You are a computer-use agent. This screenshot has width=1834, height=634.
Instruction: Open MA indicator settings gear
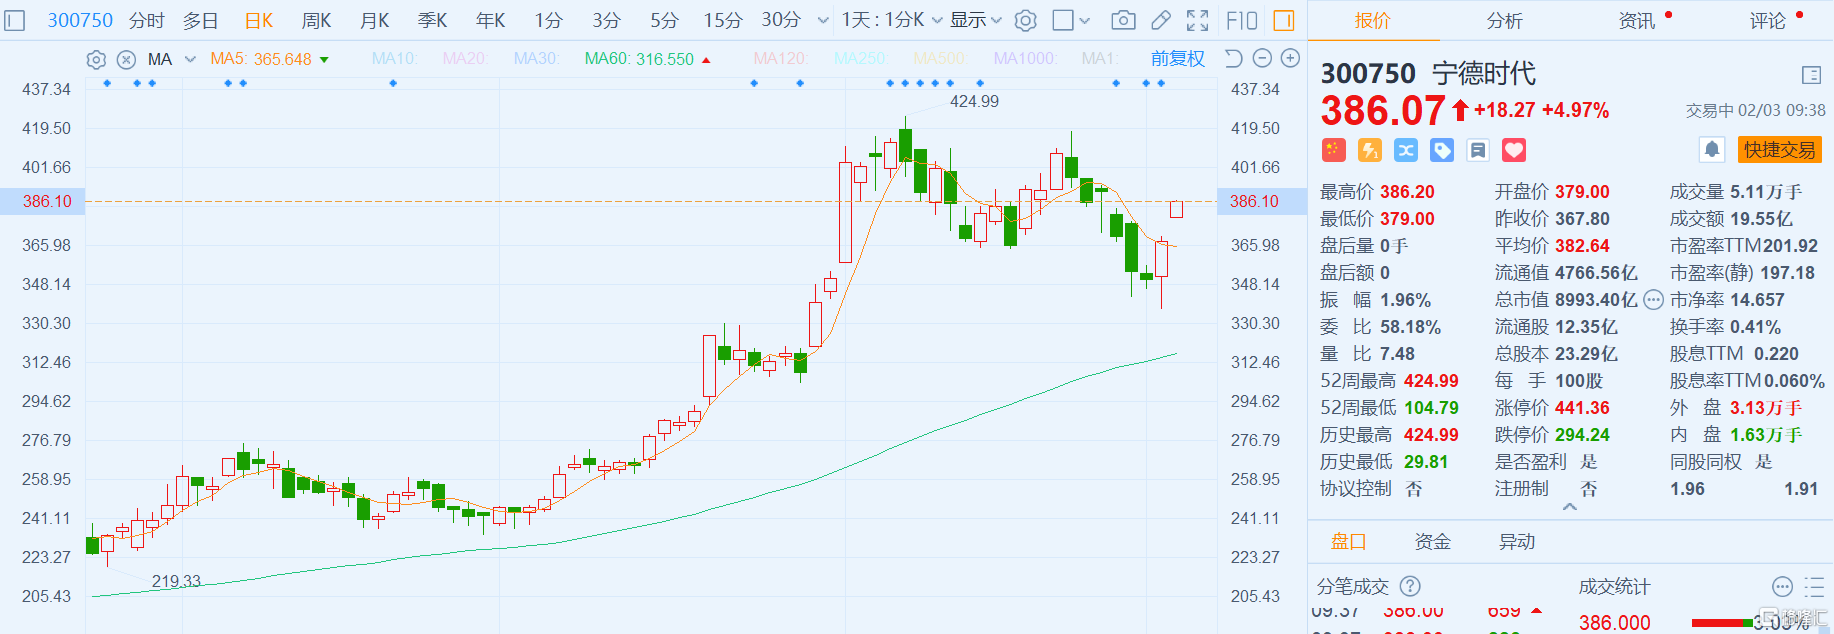[x=96, y=60]
